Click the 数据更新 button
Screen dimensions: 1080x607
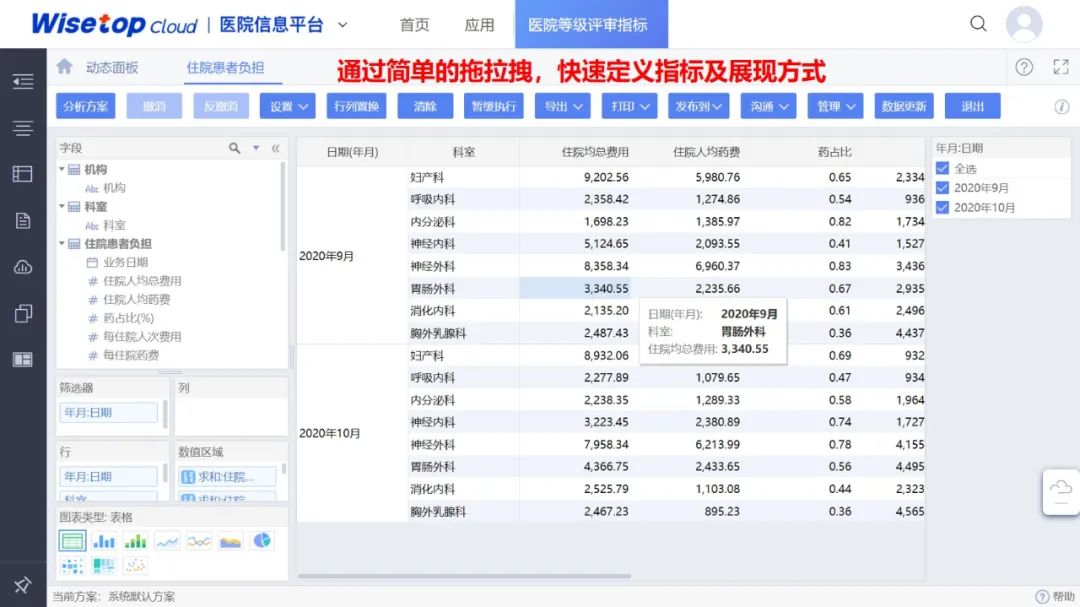click(904, 106)
